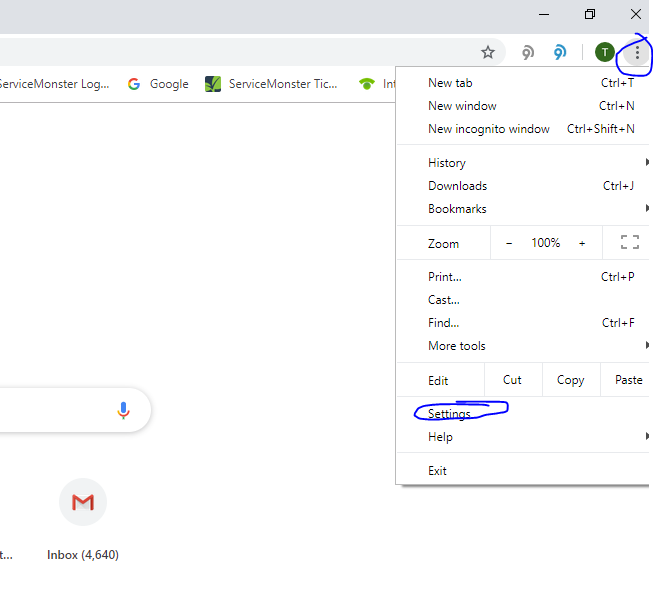
Task: Open ServiceMonster Tic... bookmark
Action: click(x=271, y=84)
